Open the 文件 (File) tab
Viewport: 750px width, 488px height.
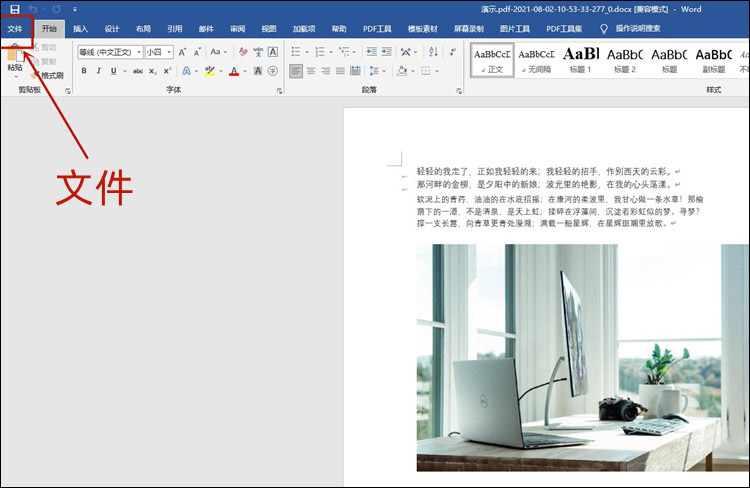pos(15,29)
